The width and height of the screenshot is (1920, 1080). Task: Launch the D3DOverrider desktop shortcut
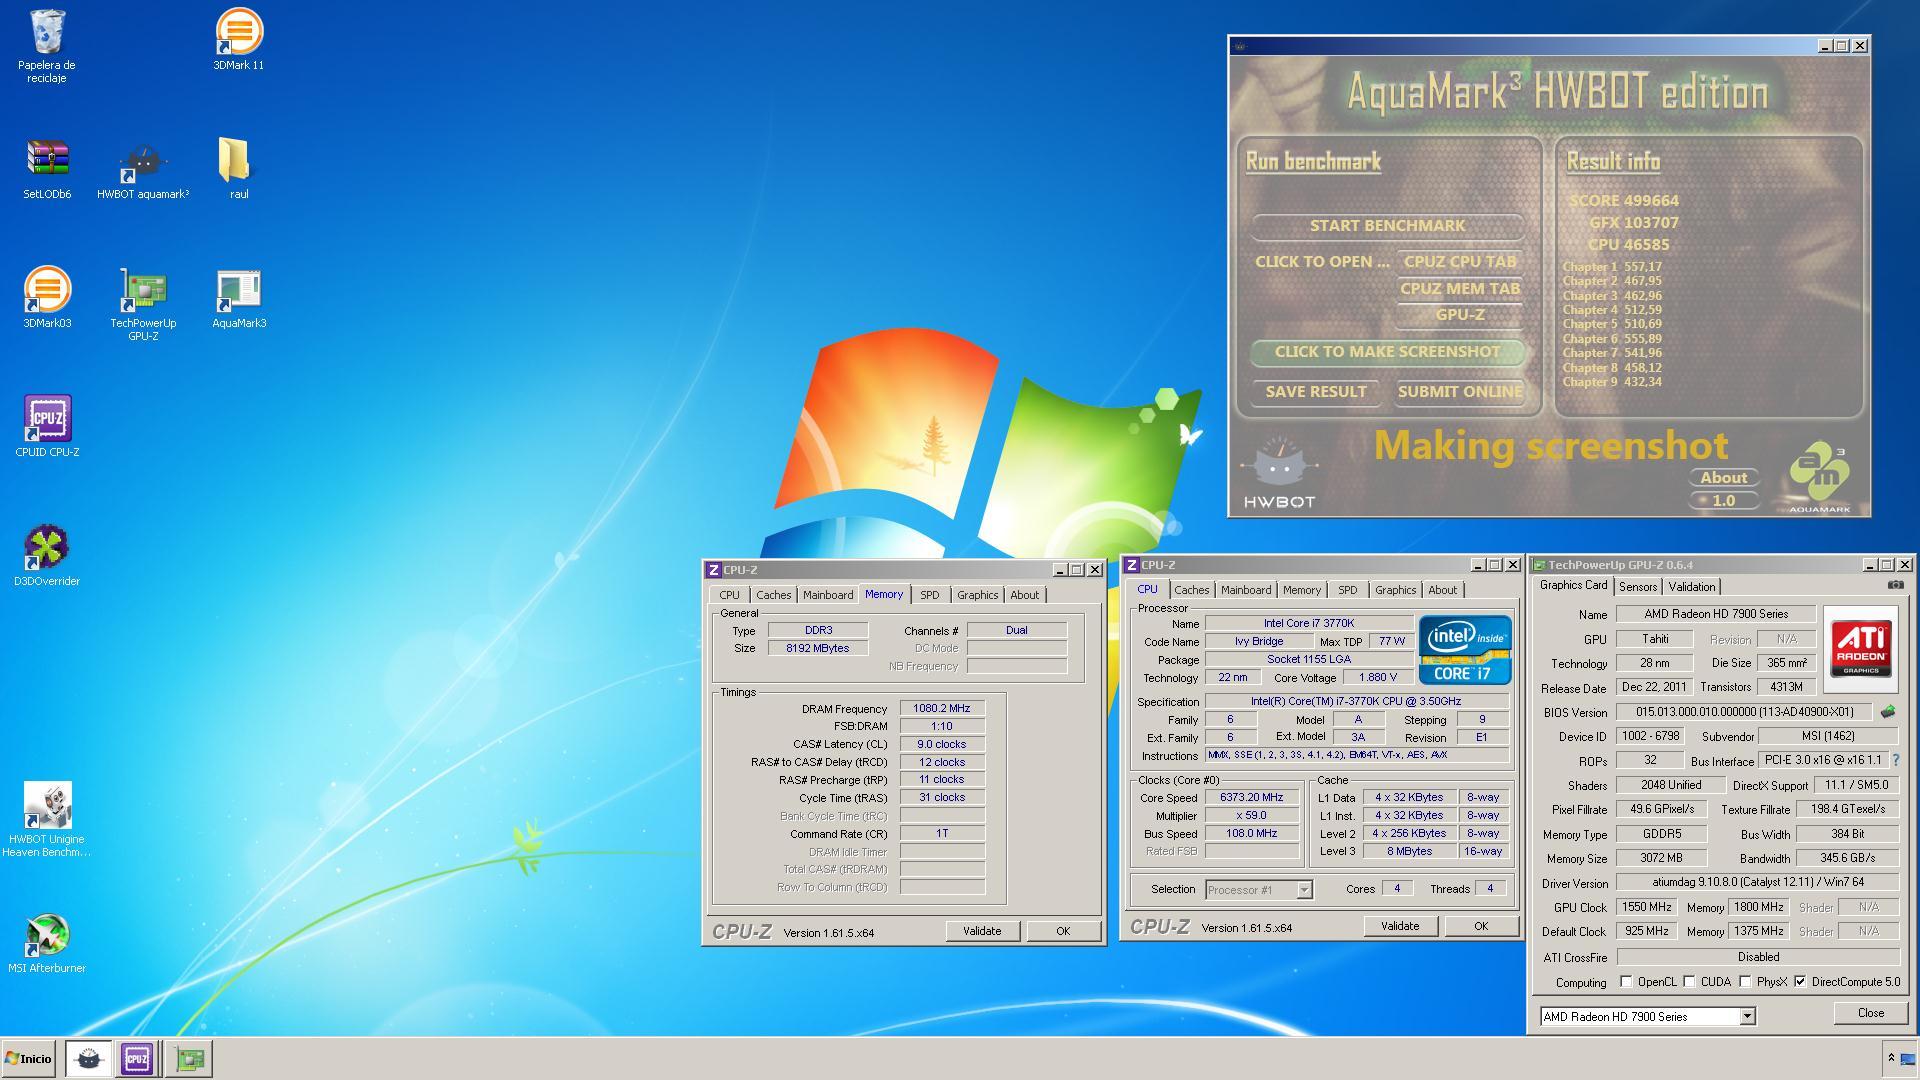click(x=47, y=555)
